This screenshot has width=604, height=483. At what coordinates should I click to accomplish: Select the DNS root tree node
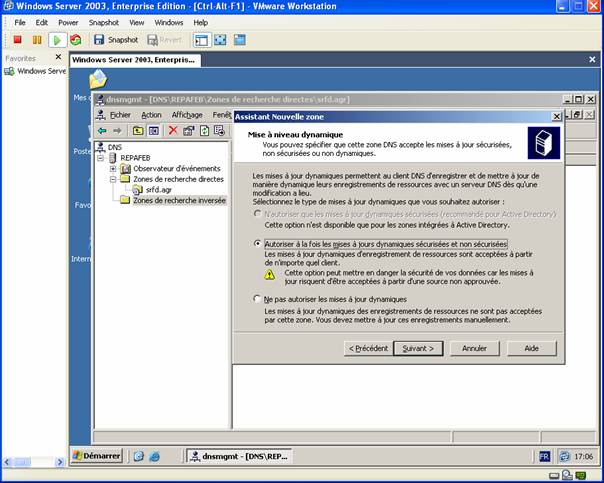(114, 147)
